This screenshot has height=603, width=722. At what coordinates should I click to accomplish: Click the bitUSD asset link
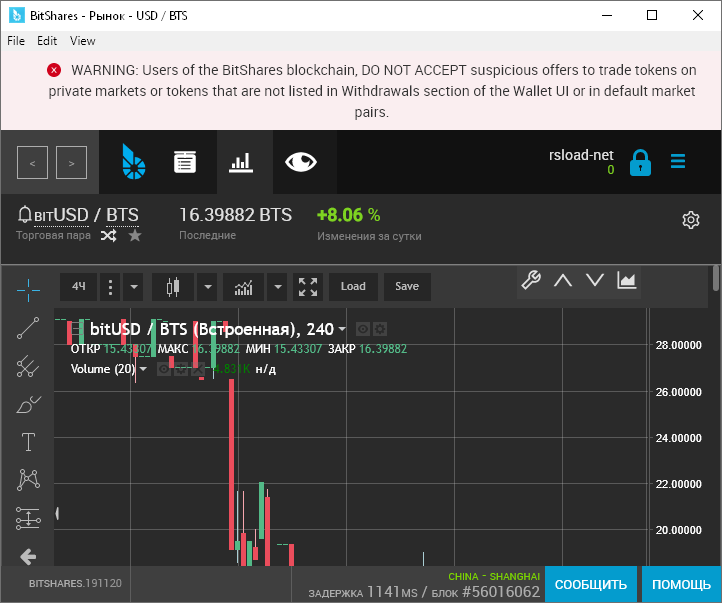pos(61,215)
